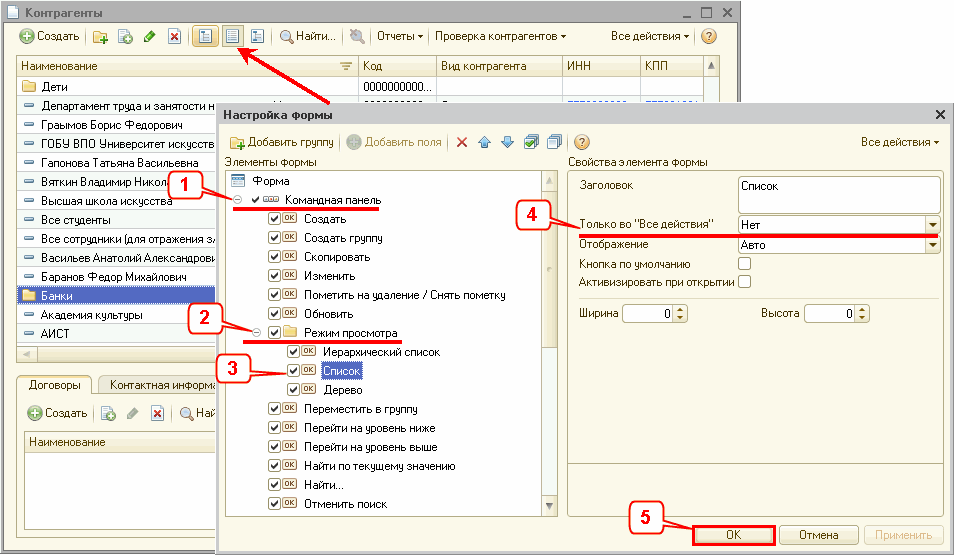Click copy item icon in Контрагенты toolbar
954x555 pixels.
(125, 37)
